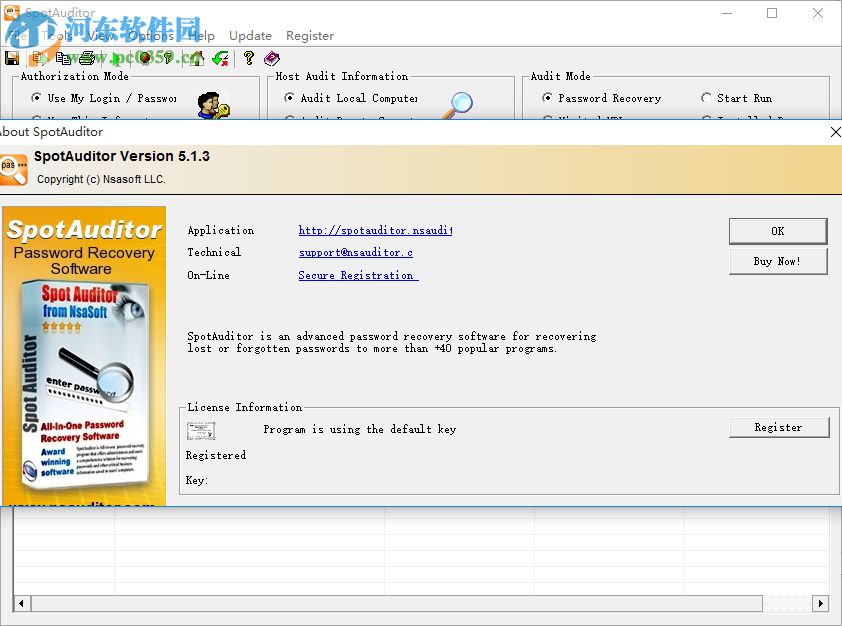Select the Copy toolbar icon
Image resolution: width=842 pixels, height=626 pixels.
pos(62,57)
